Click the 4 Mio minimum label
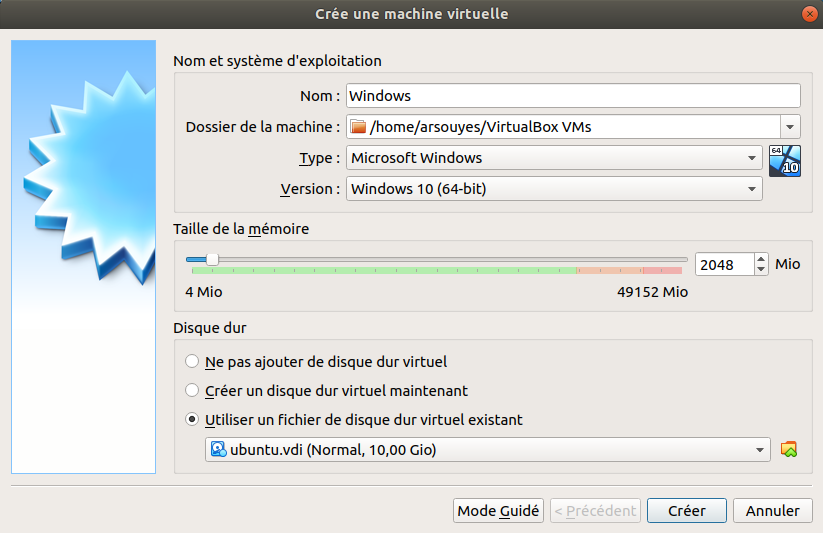This screenshot has height=533, width=823. 204,292
